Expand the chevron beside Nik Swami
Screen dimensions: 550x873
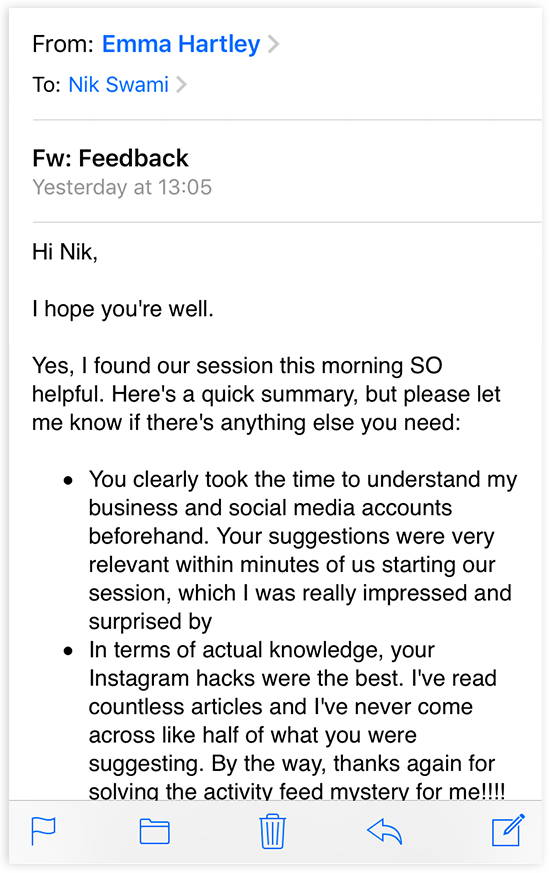point(181,85)
